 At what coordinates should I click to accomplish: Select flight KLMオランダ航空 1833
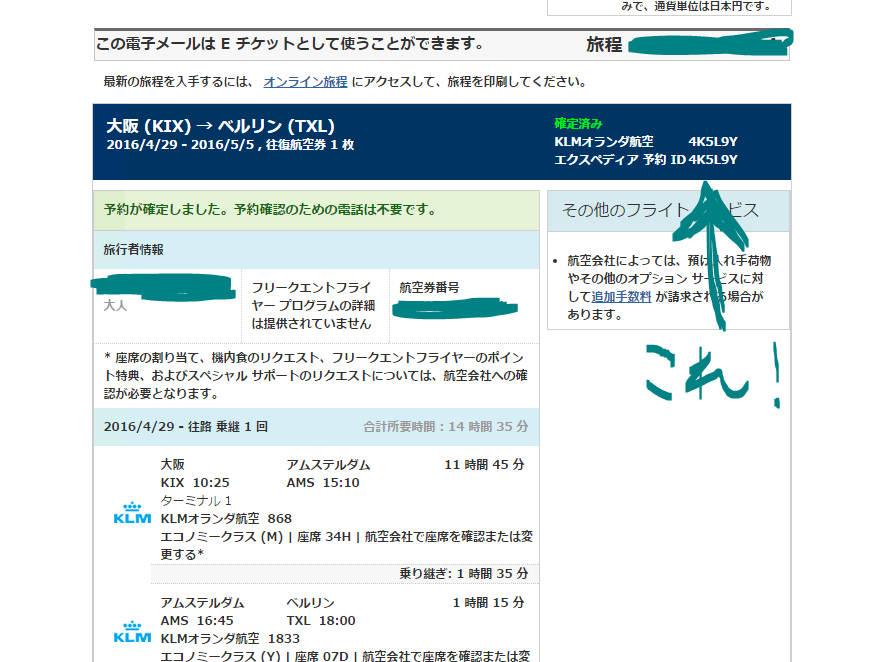230,639
